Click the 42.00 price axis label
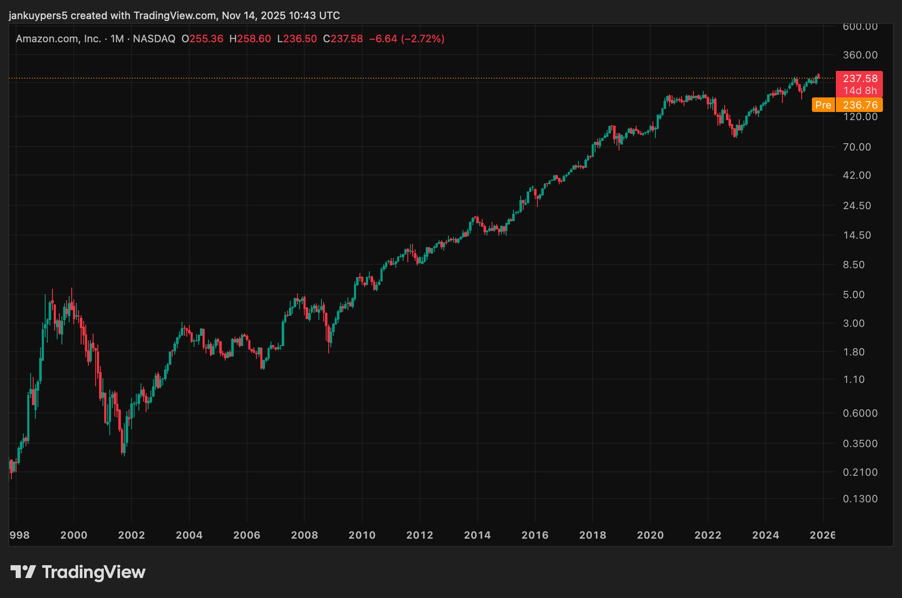 pos(857,175)
